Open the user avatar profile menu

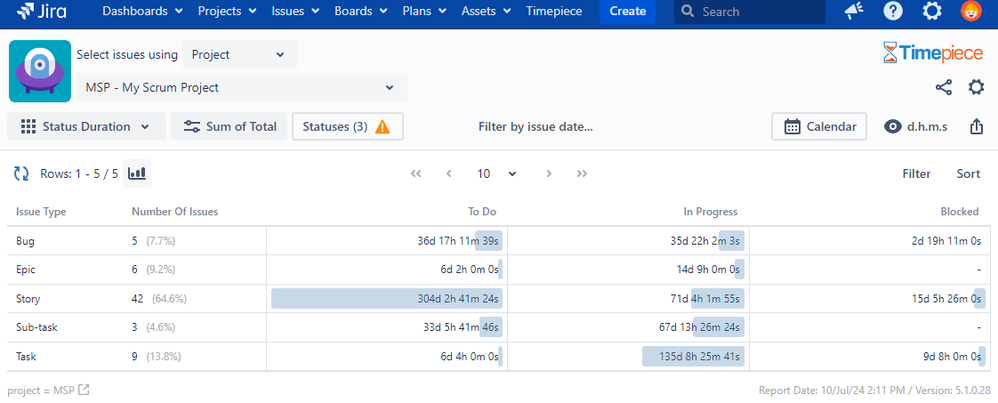point(971,11)
